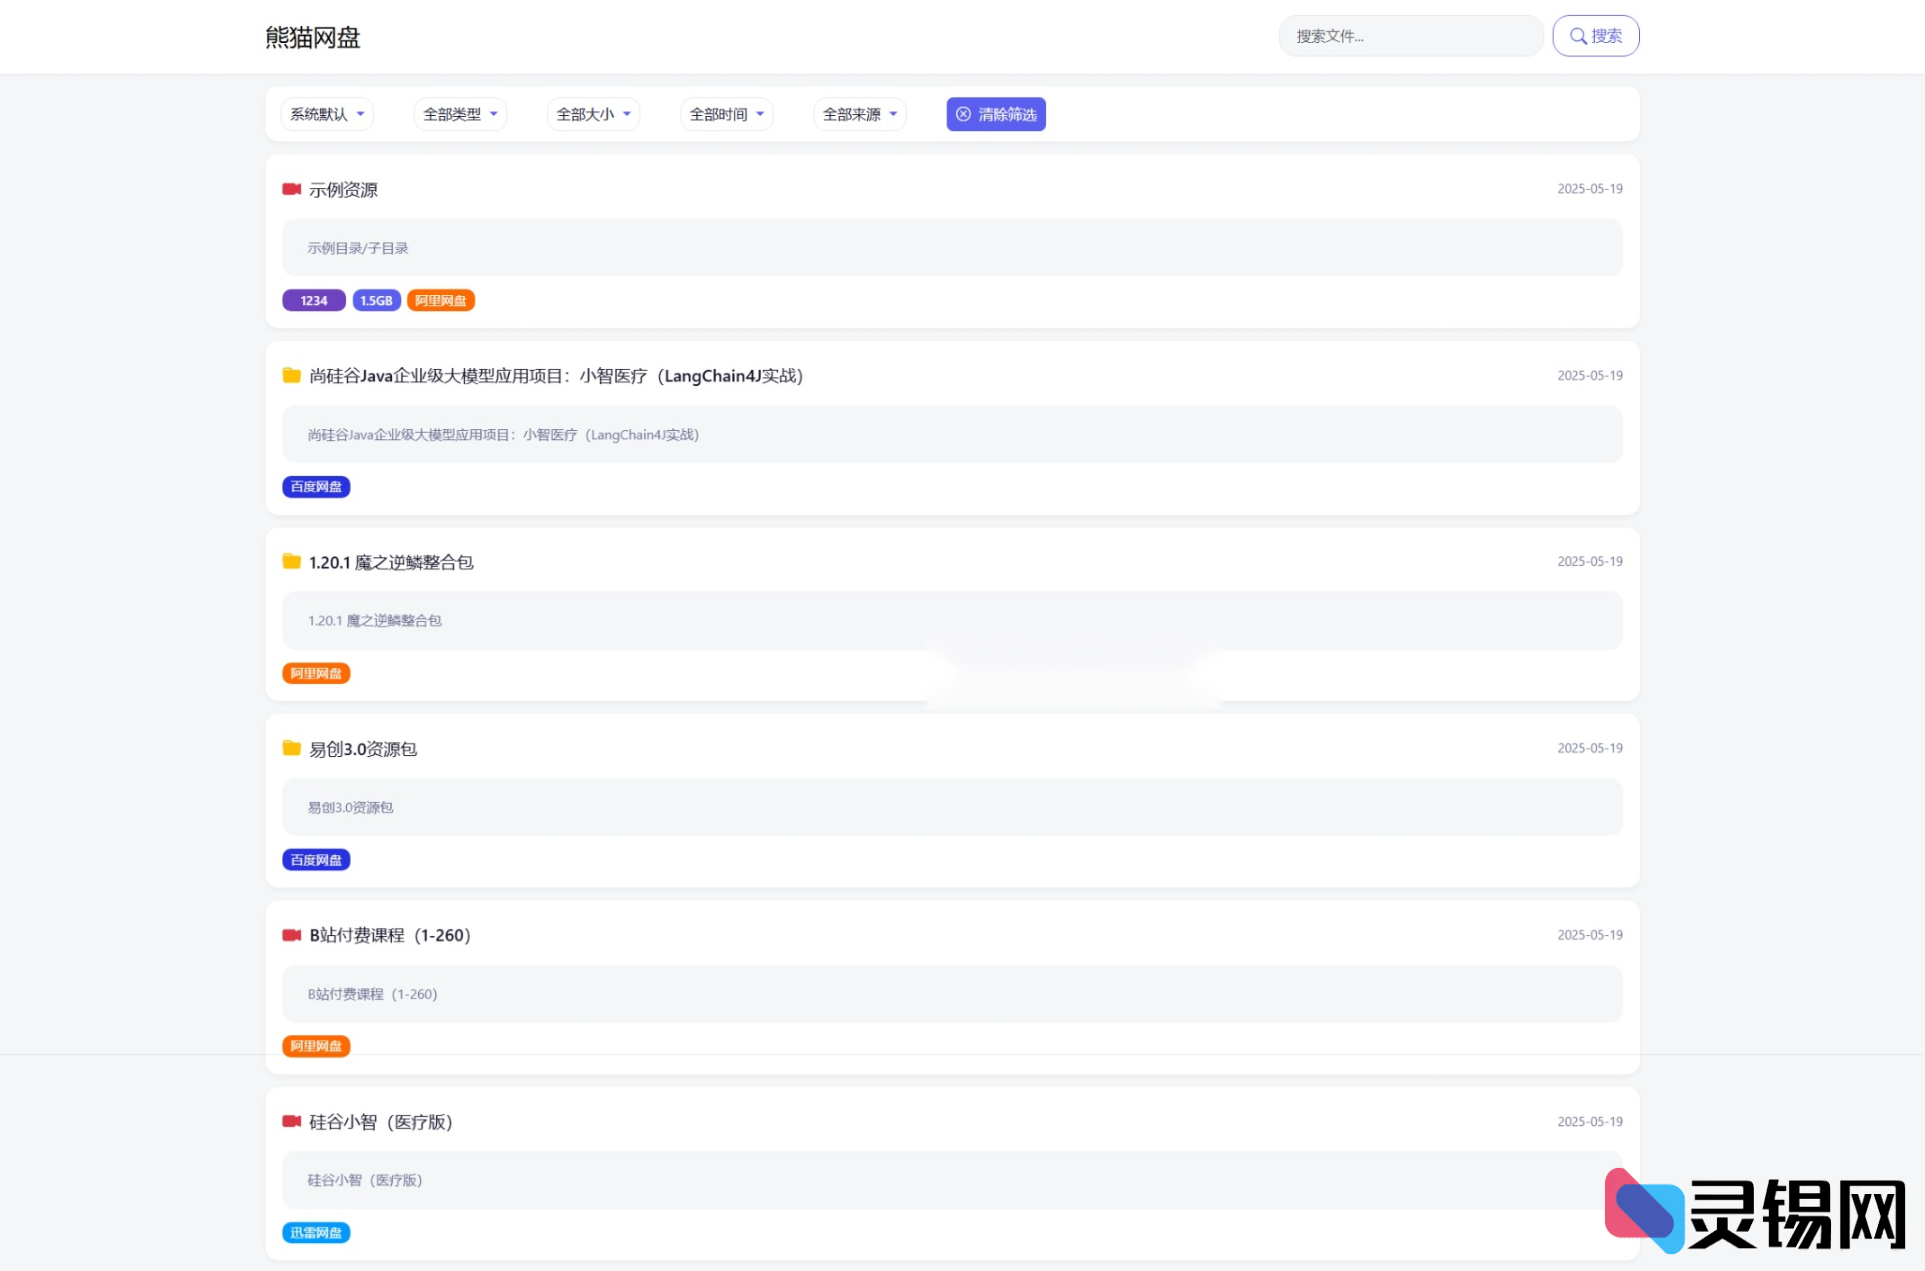Viewport: 1925px width, 1271px height.
Task: Click the 1.5GB size badge on 示例资源
Action: point(376,300)
